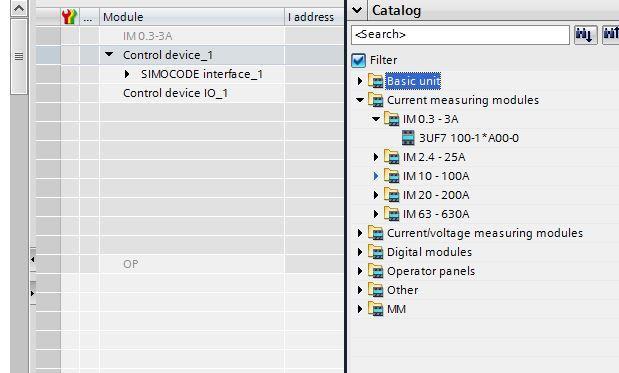Click the wrench status column header icon
Image resolution: width=619 pixels, height=373 pixels.
[70, 17]
